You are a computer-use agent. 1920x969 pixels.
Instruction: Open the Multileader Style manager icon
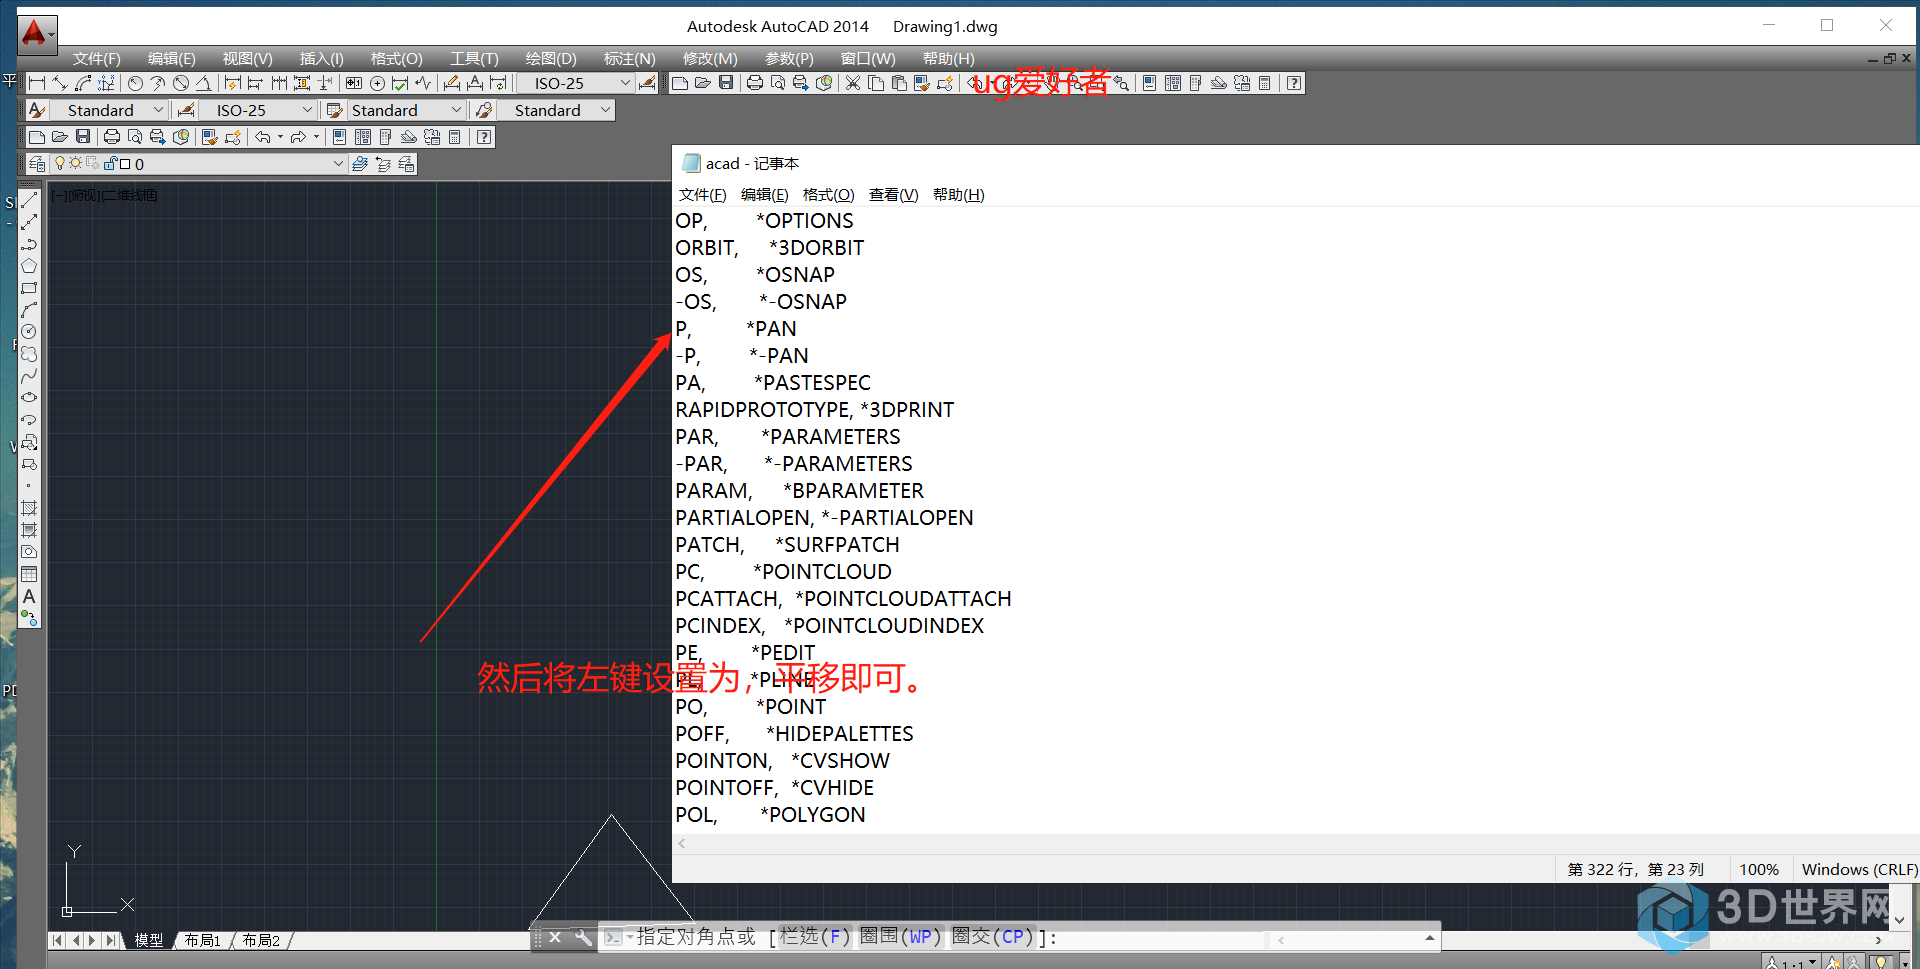pos(484,110)
